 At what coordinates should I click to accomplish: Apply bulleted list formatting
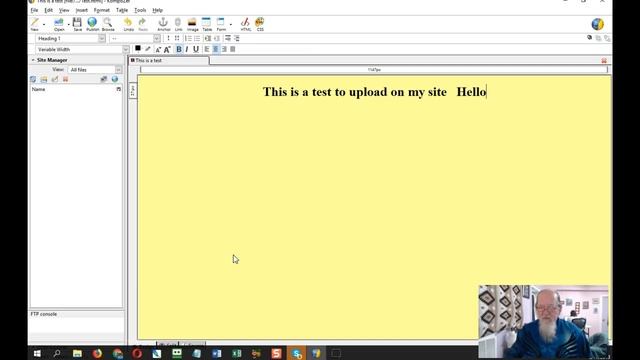coord(197,38)
